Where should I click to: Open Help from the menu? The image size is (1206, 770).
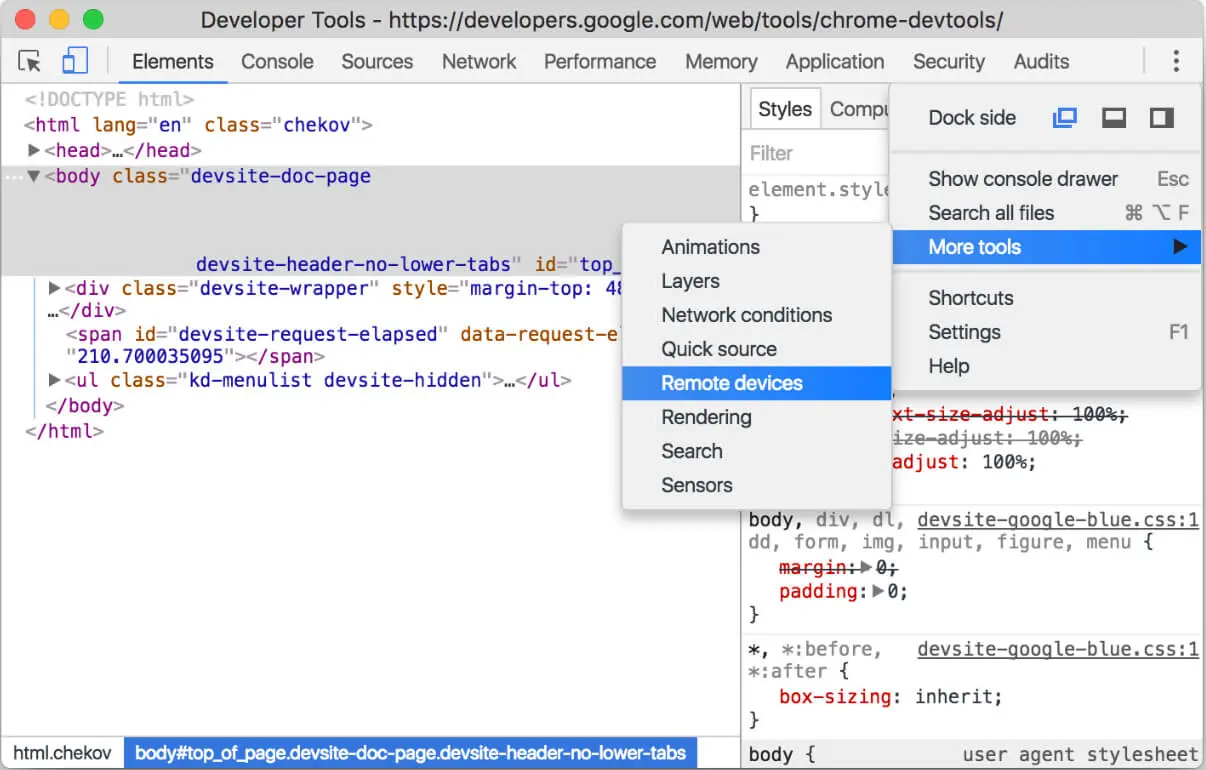[1046, 366]
